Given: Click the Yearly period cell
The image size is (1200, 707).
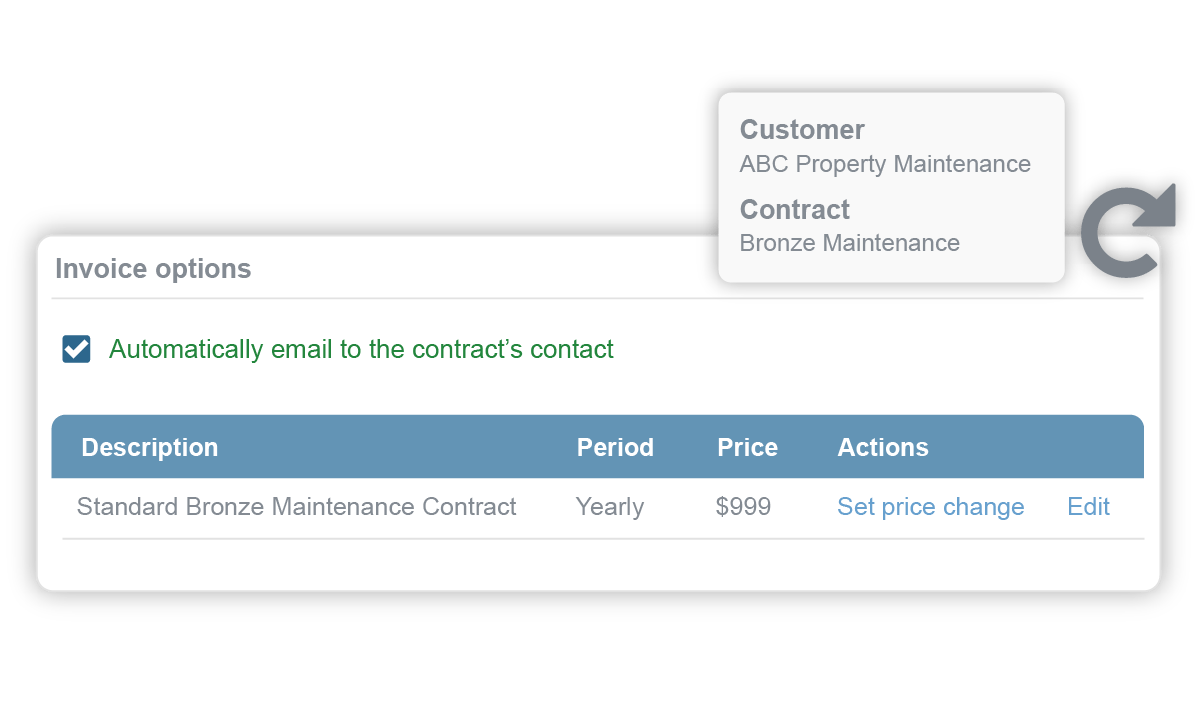Looking at the screenshot, I should (609, 507).
